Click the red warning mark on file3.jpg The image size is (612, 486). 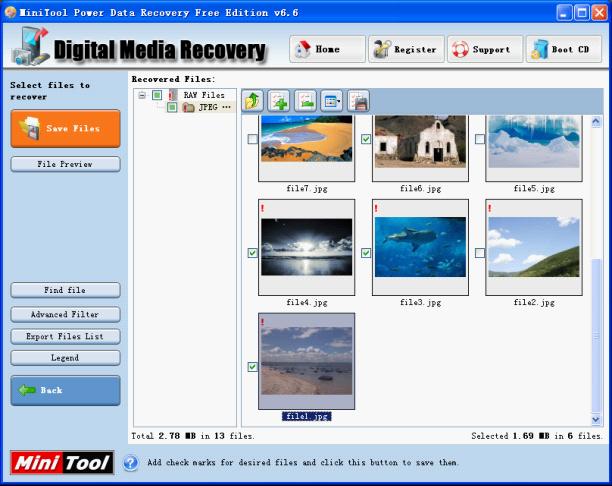click(x=376, y=208)
